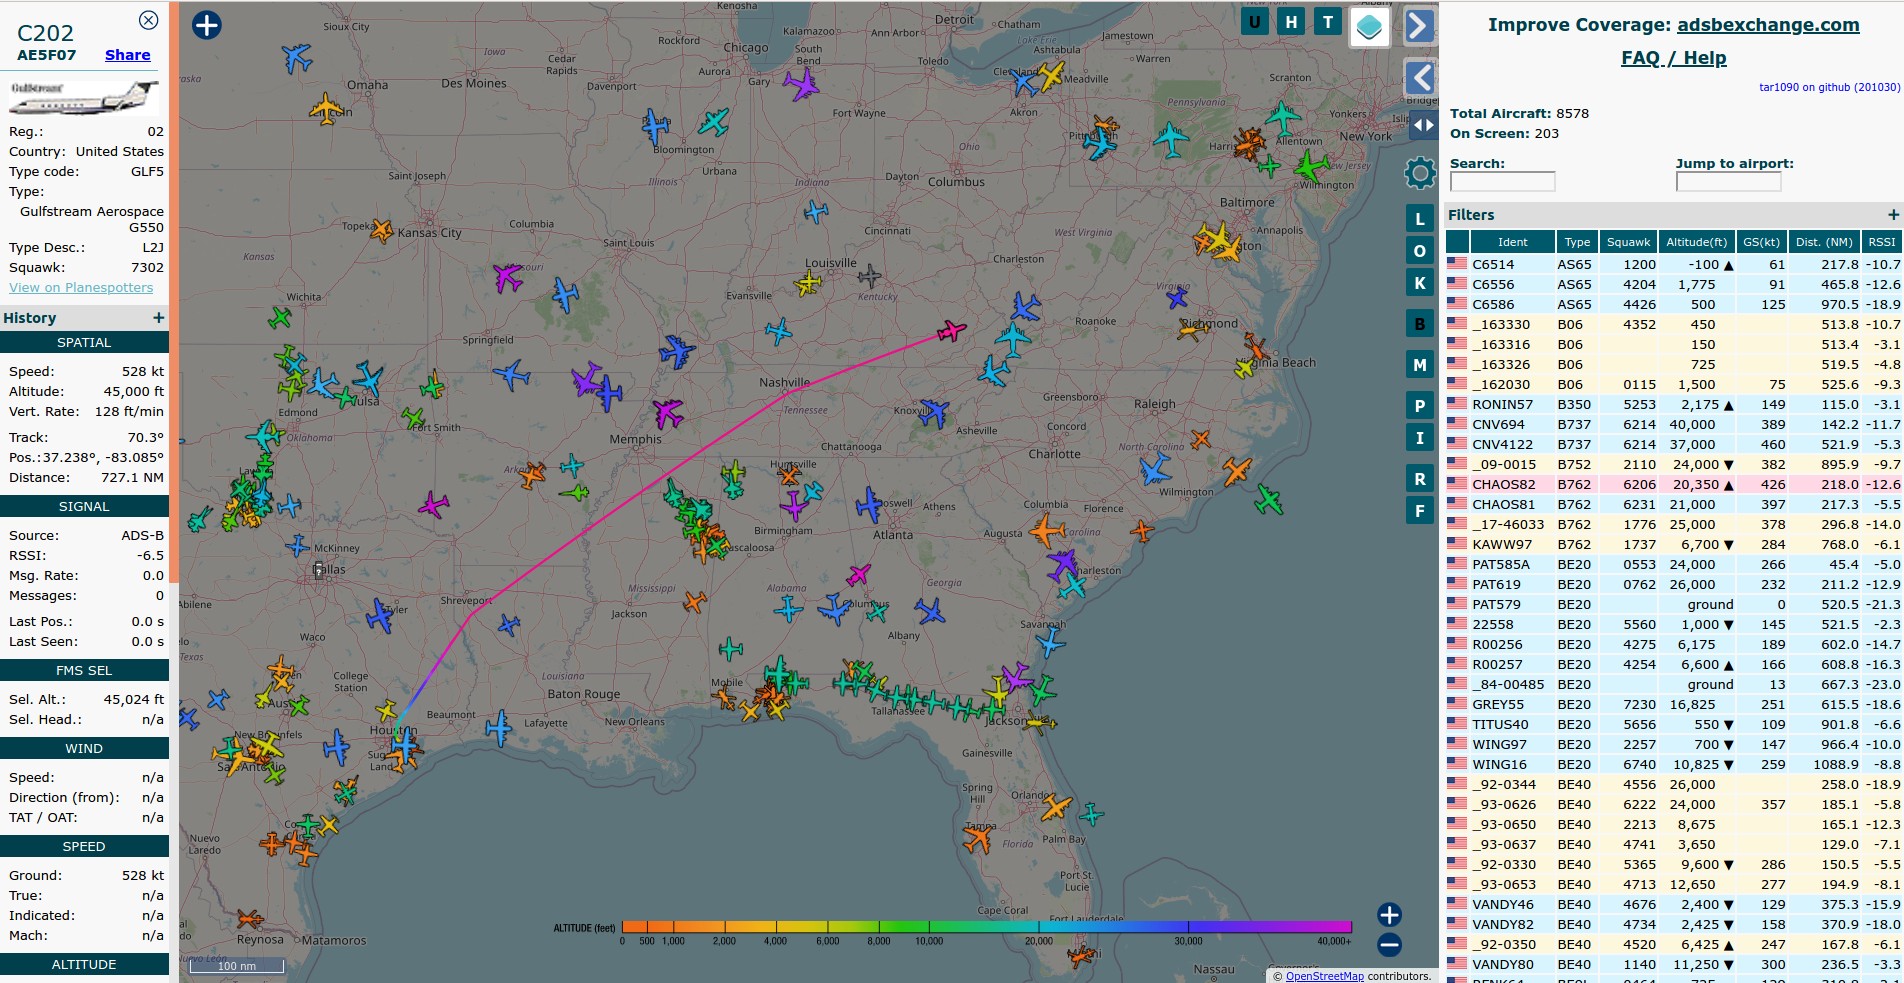Expand the Filters section
Screen dimensions: 1904x983
[x=1893, y=215]
